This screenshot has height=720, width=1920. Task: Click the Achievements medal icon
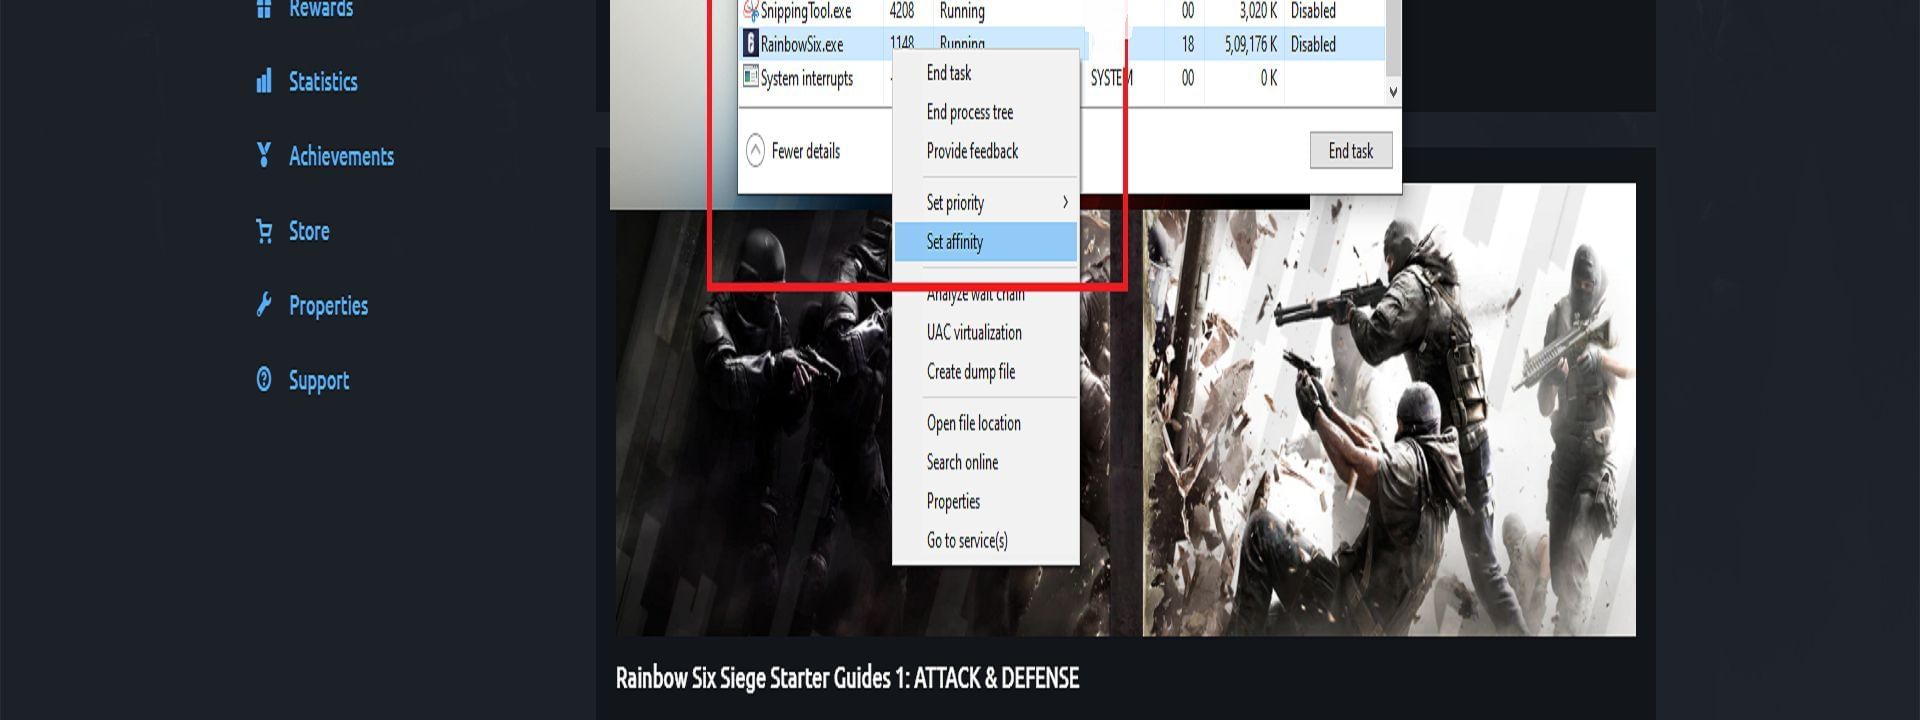pos(264,155)
